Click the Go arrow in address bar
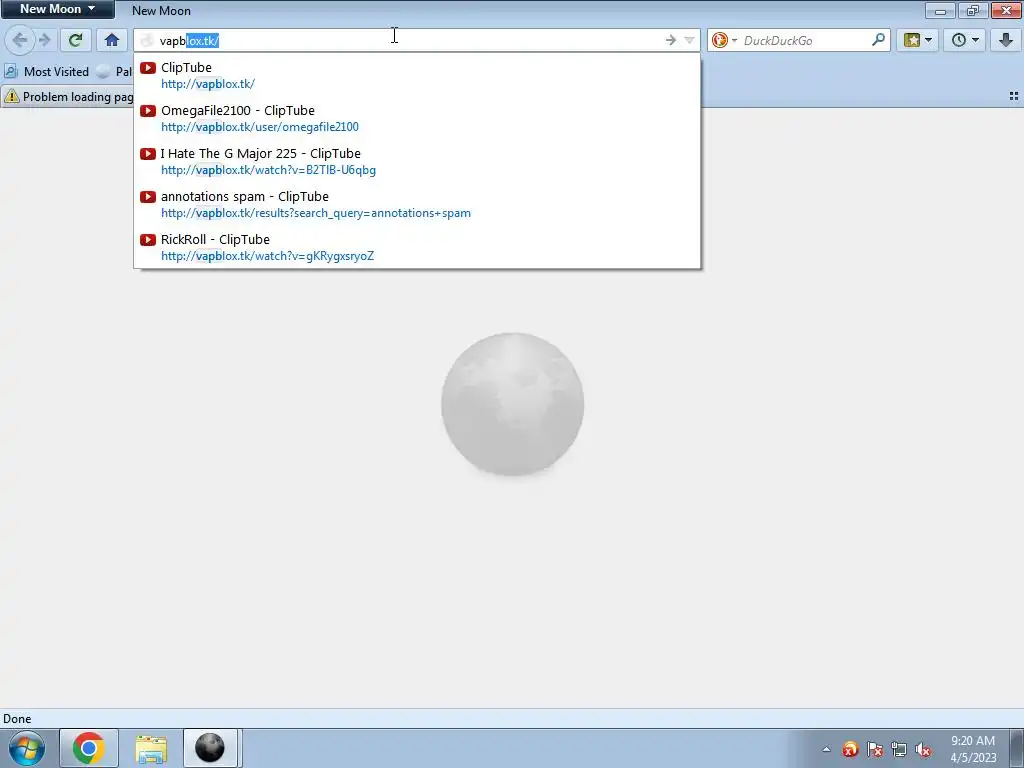The width and height of the screenshot is (1024, 768). (671, 40)
